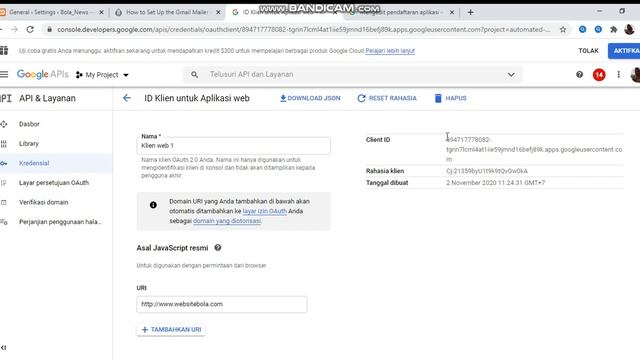Select the Client ID value text
The image size is (640, 360).
[x=534, y=149]
